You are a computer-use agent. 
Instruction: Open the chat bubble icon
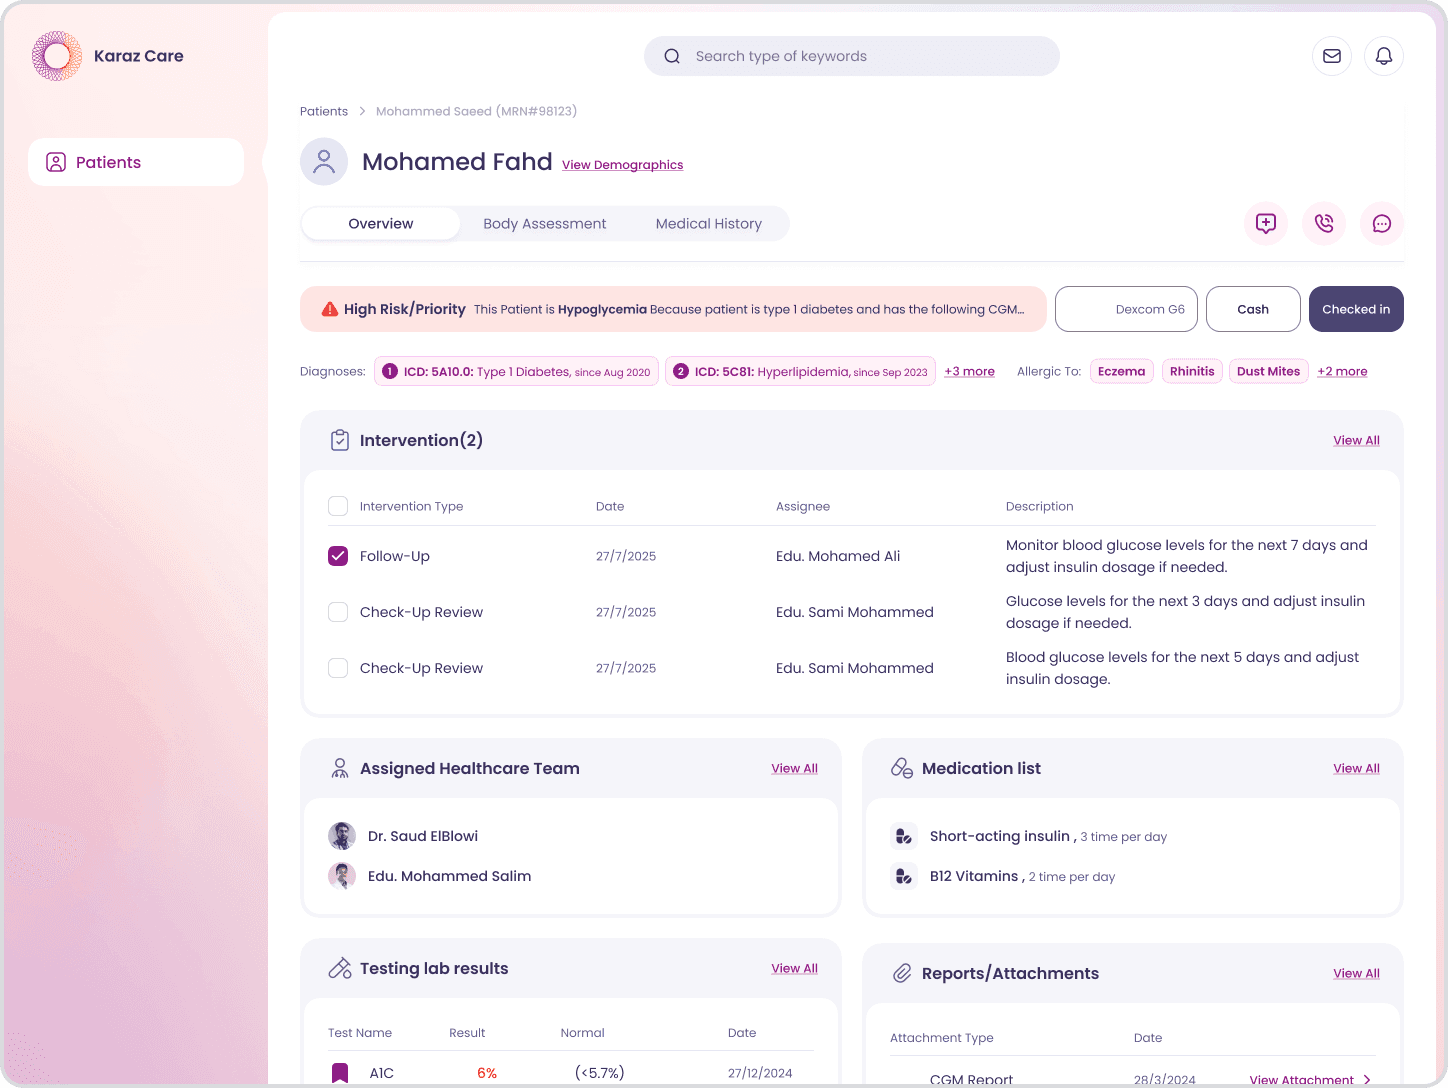coord(1382,223)
